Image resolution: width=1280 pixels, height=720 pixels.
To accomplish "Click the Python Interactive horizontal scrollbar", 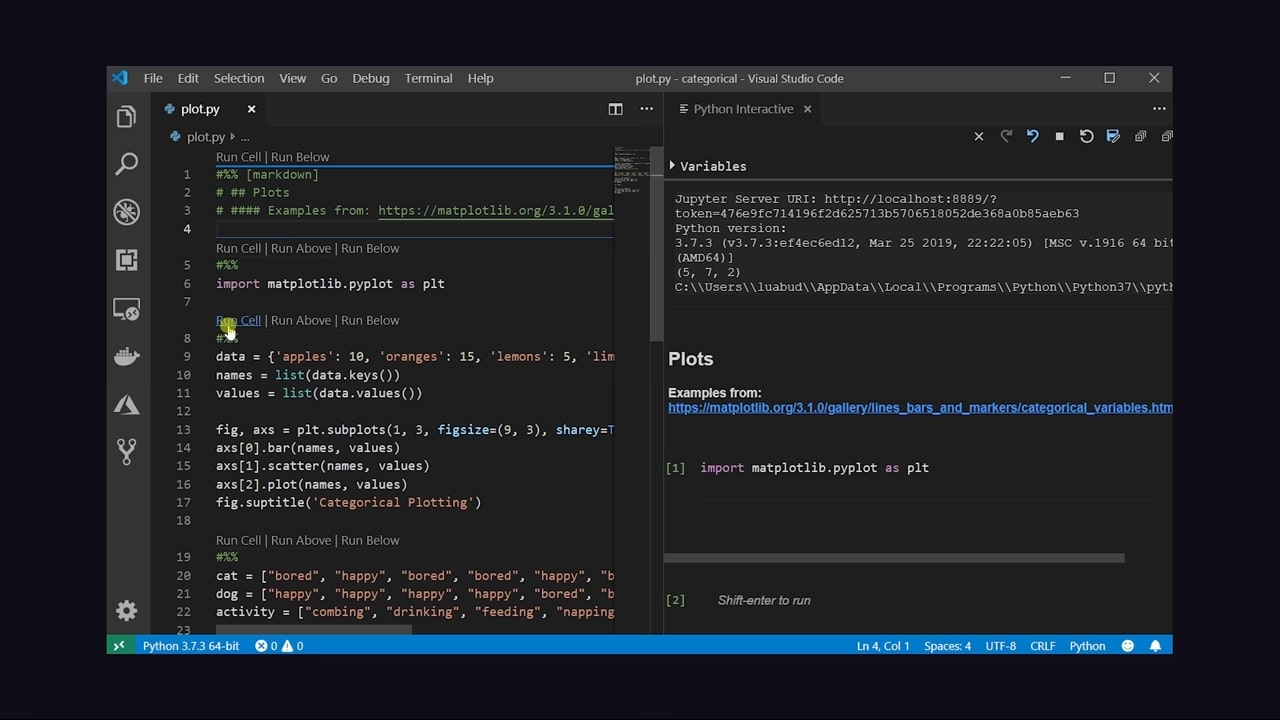I will 894,558.
